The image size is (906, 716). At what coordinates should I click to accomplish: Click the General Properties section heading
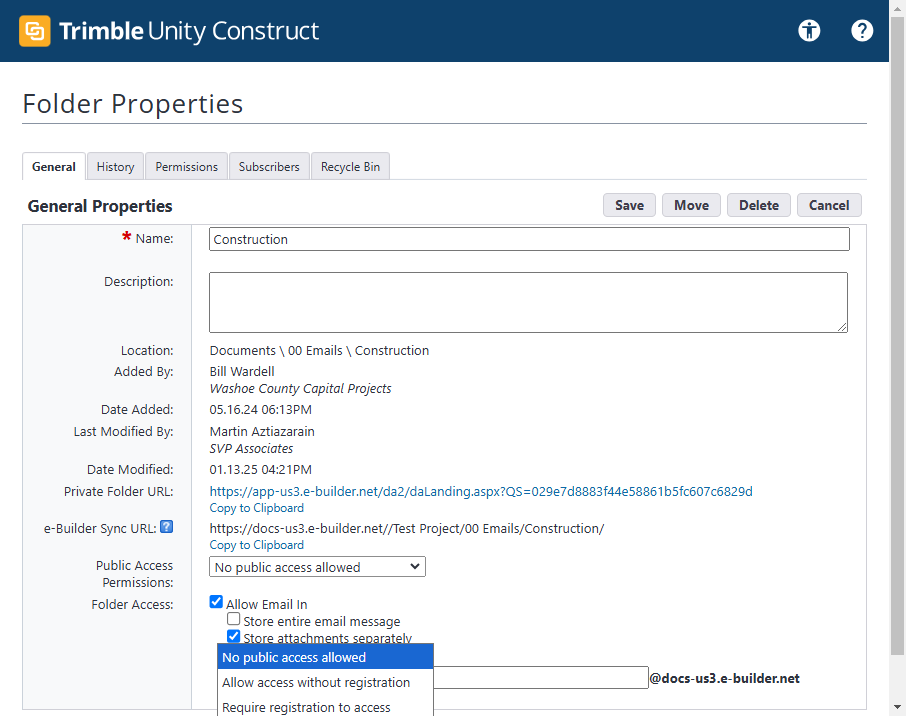coord(100,206)
